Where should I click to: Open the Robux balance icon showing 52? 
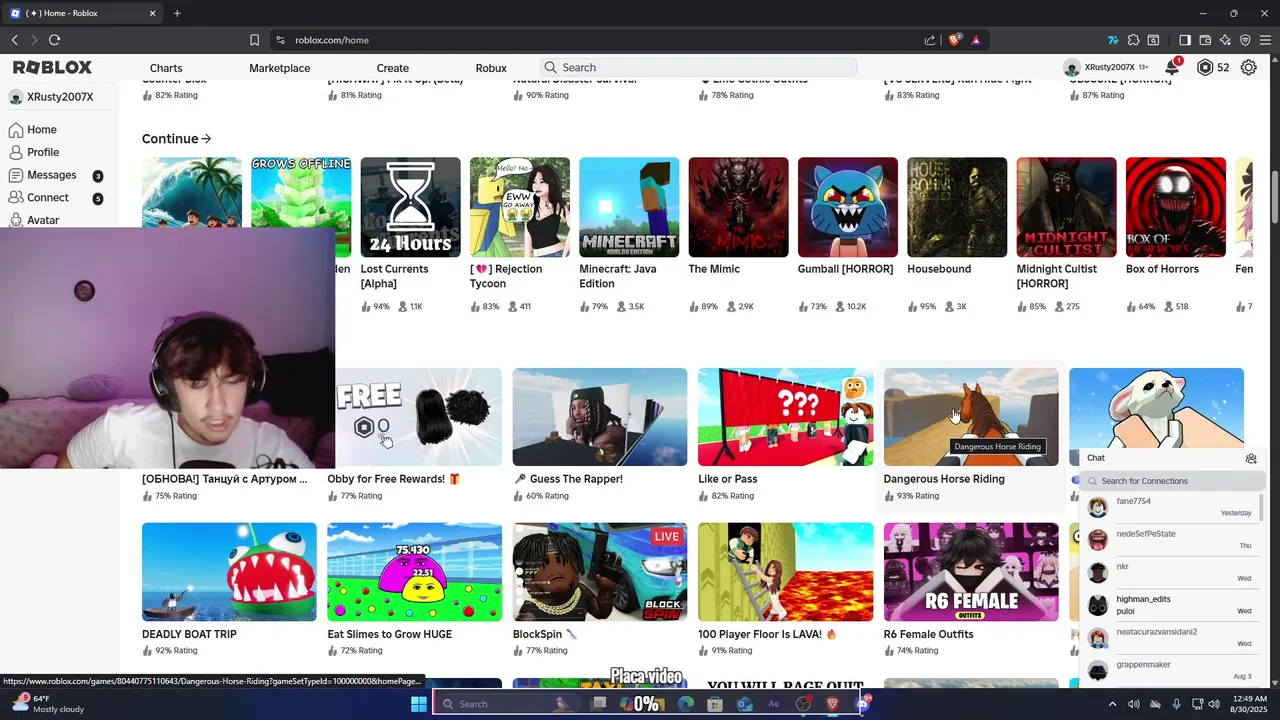point(1205,68)
